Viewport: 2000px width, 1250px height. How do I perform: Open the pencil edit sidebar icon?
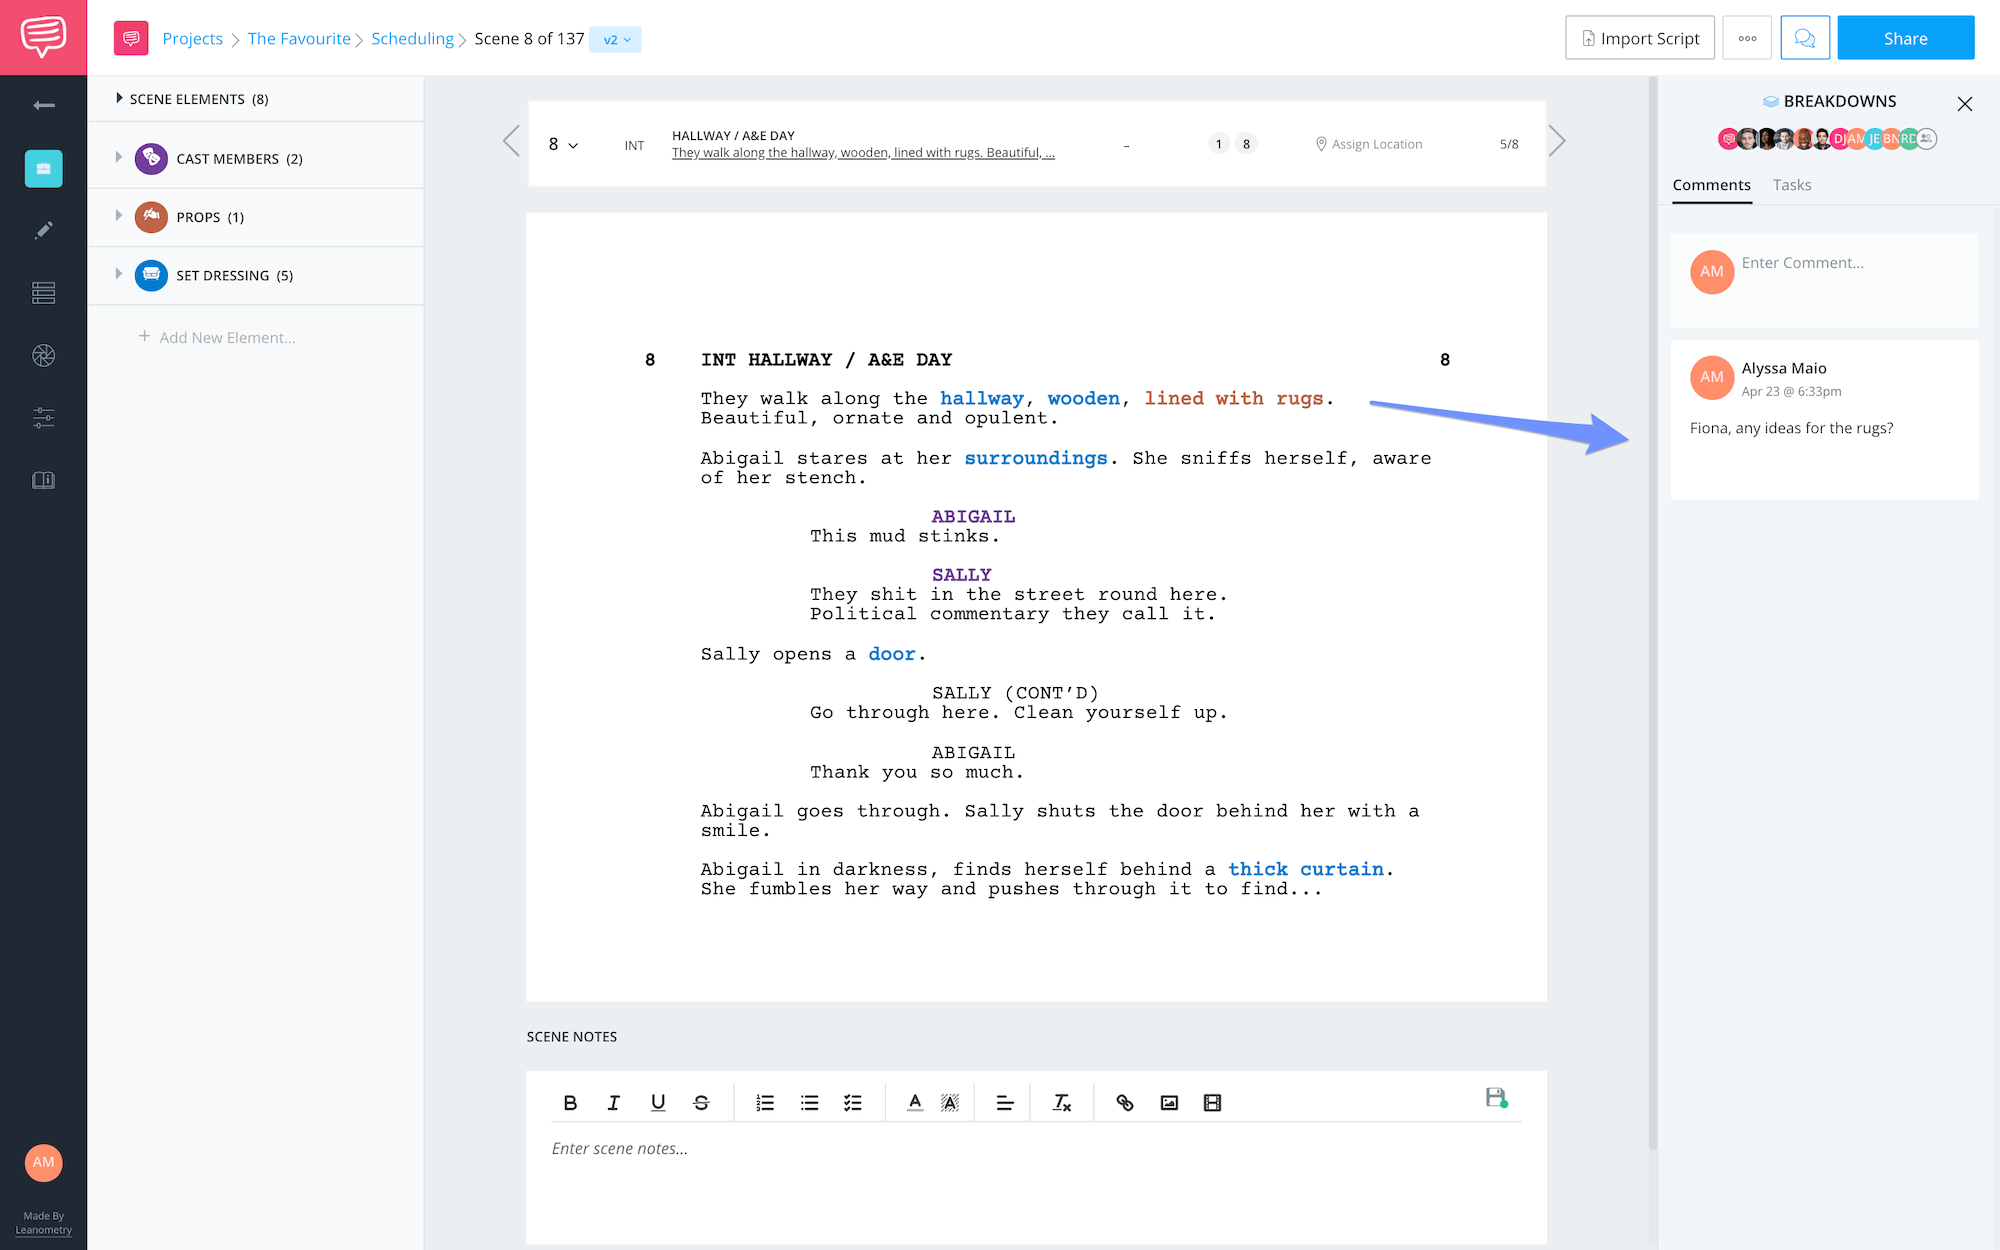click(x=43, y=230)
